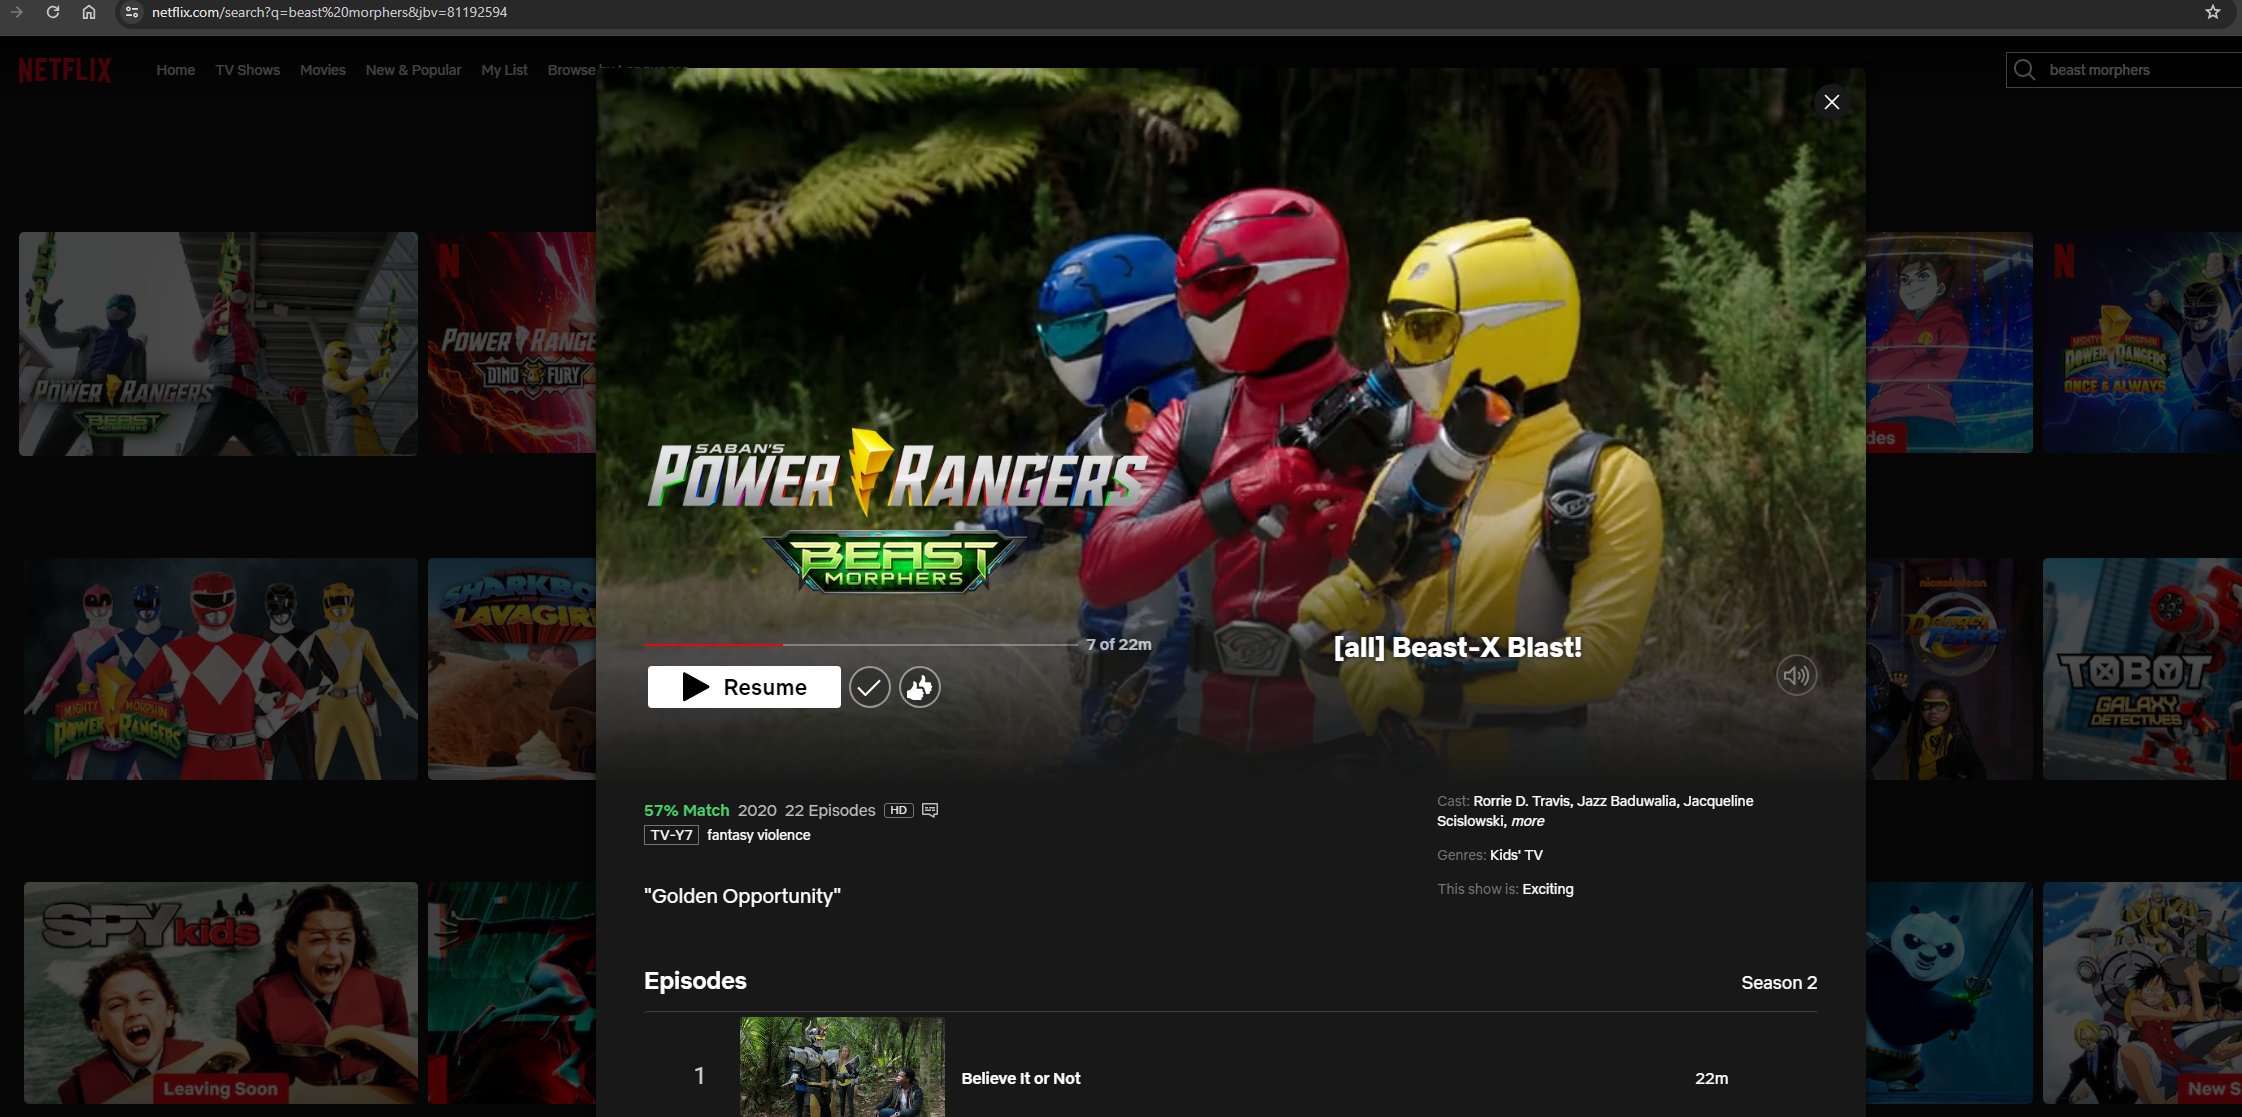Open site information icon in address bar
This screenshot has width=2242, height=1117.
point(131,12)
